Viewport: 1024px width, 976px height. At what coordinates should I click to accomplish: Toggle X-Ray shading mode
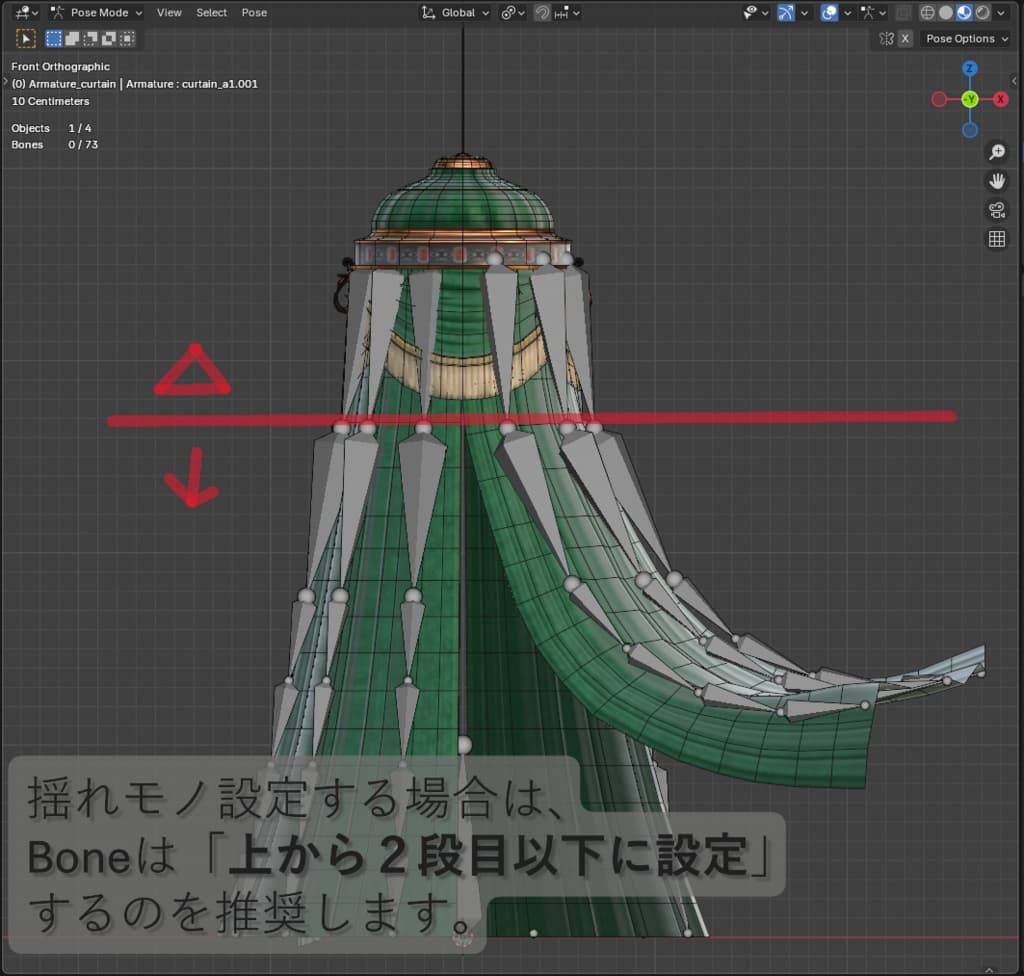[x=904, y=12]
